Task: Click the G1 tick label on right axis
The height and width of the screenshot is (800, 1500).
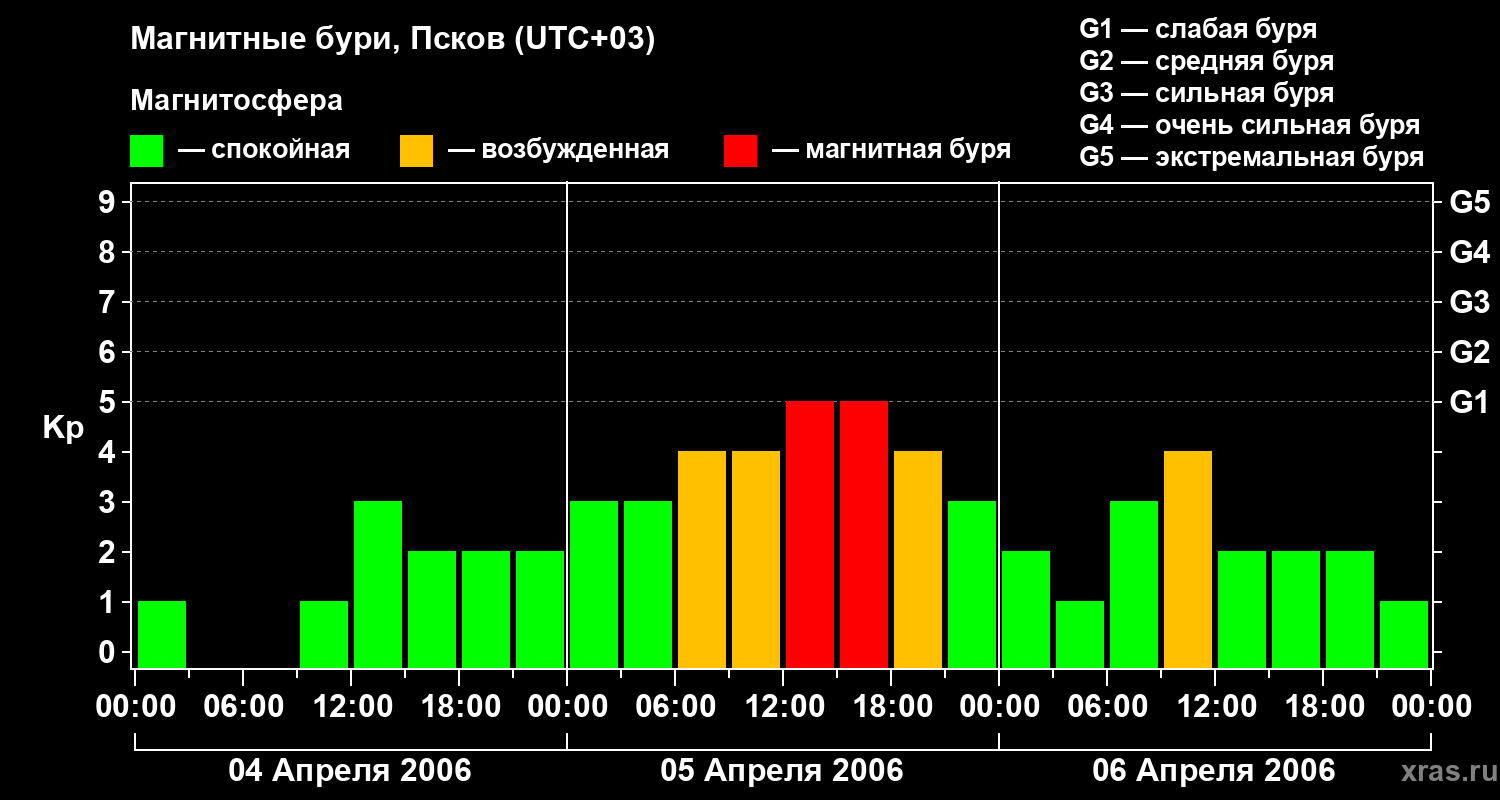Action: tap(1470, 402)
